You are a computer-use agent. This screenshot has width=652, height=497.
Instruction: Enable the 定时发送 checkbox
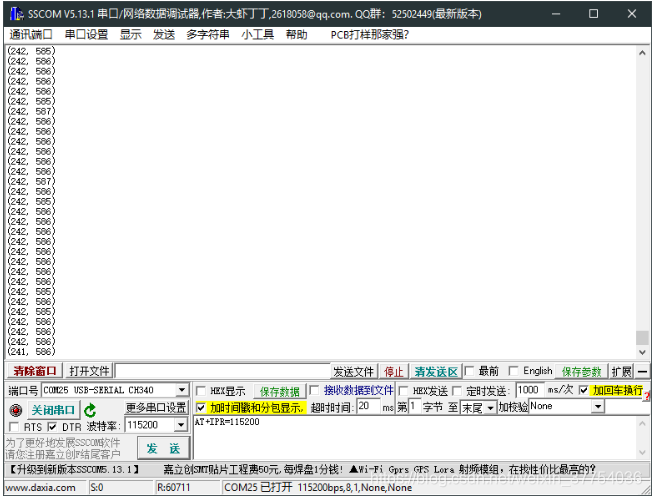(x=457, y=391)
